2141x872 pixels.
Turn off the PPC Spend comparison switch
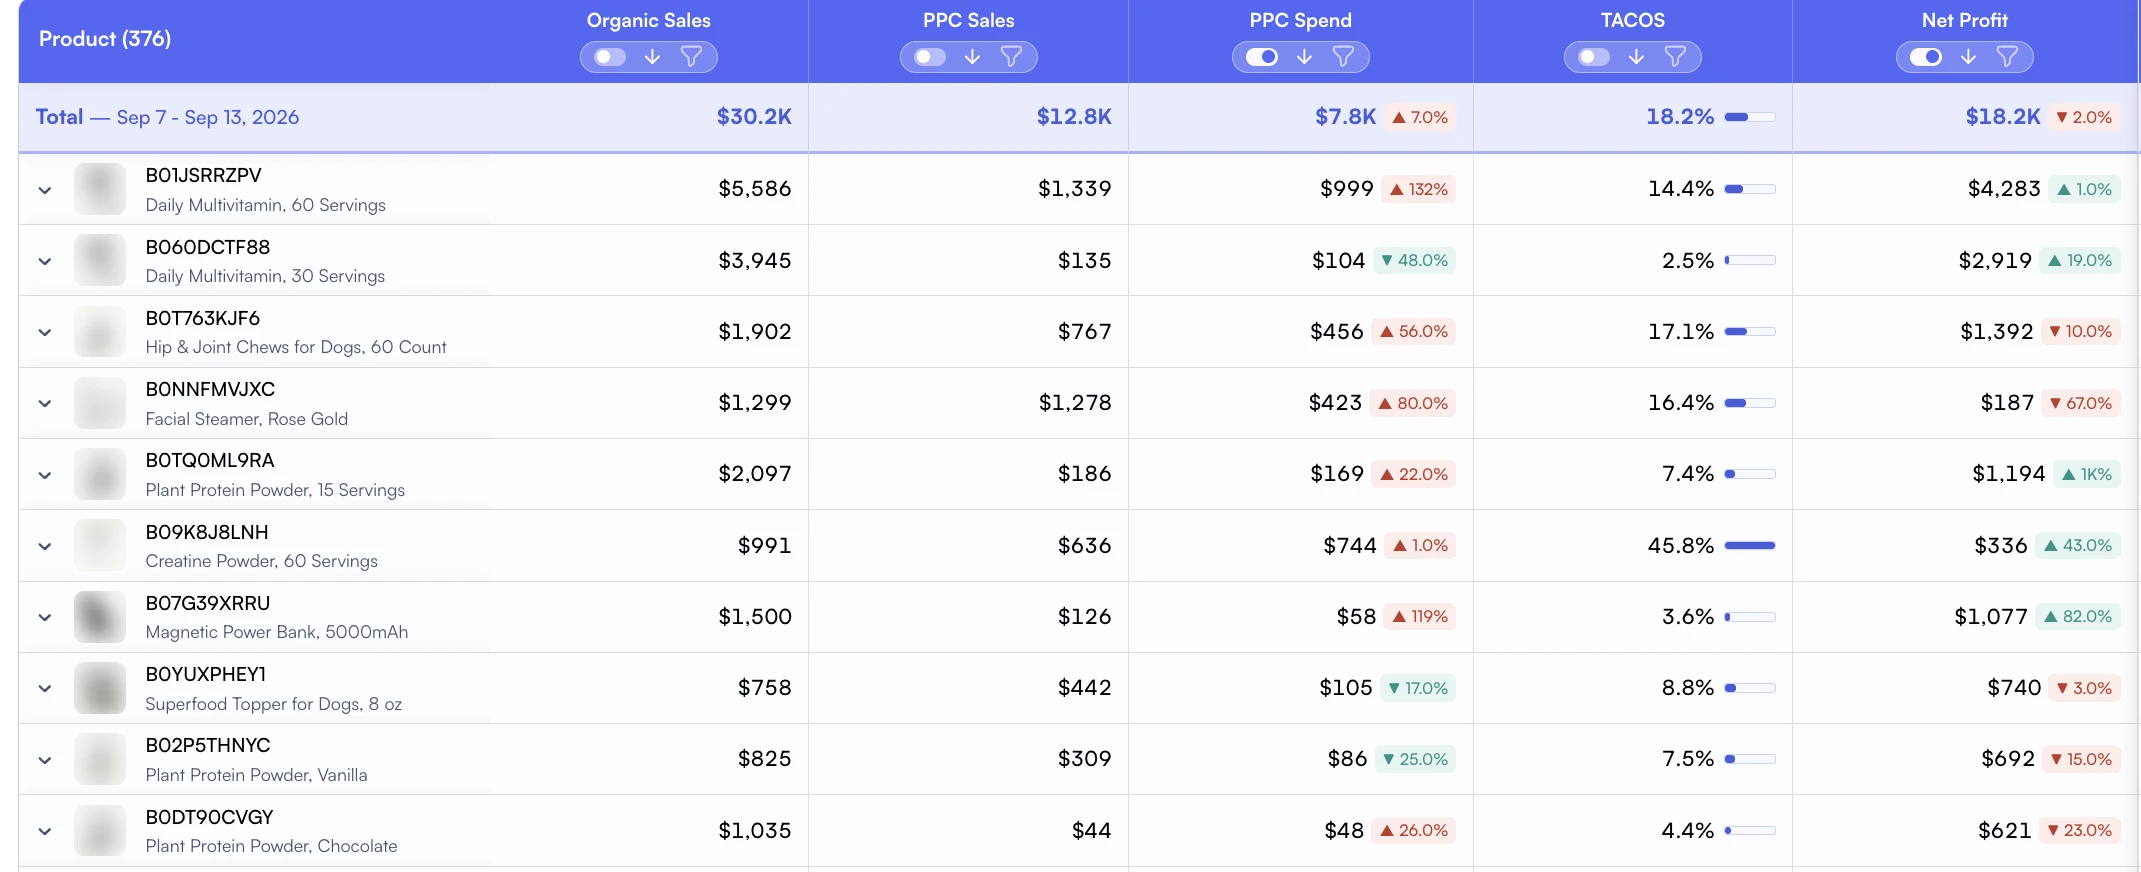pyautogui.click(x=1262, y=57)
